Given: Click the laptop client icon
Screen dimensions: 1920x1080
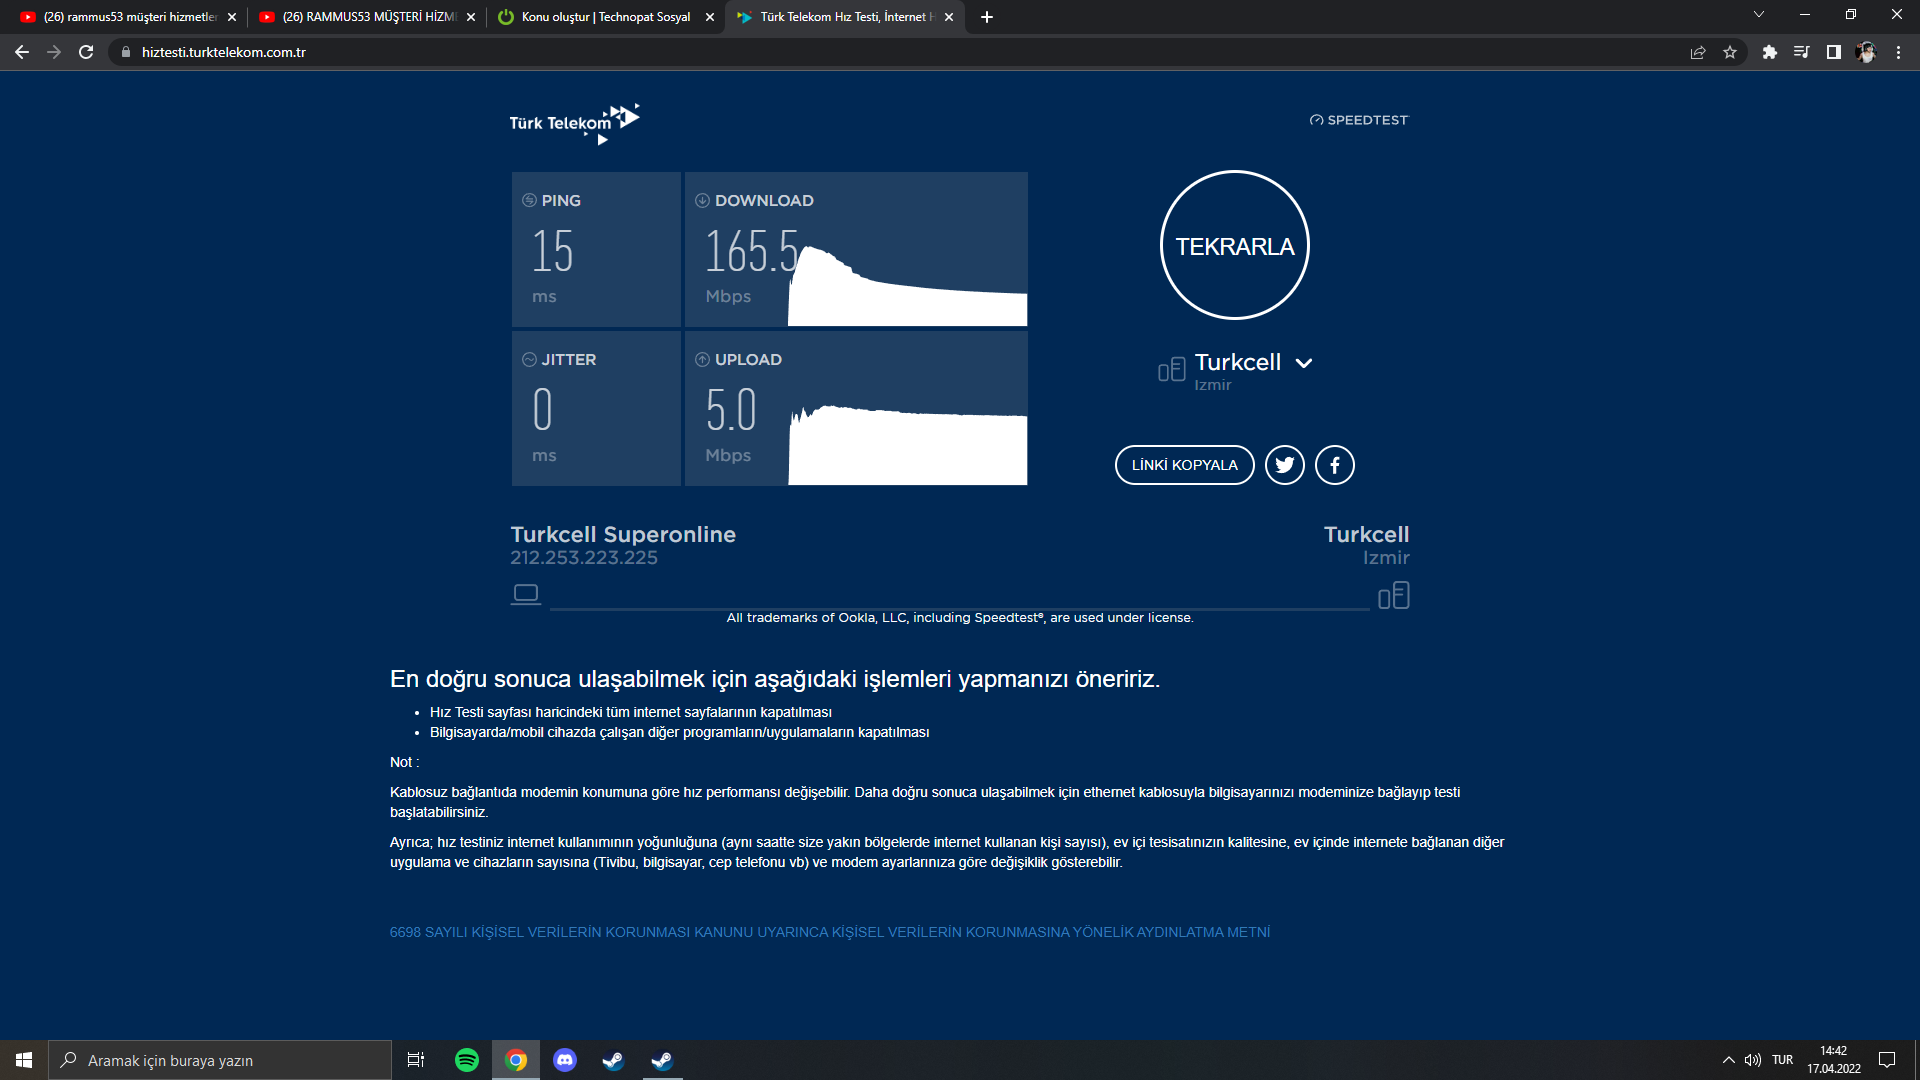Looking at the screenshot, I should (x=526, y=595).
